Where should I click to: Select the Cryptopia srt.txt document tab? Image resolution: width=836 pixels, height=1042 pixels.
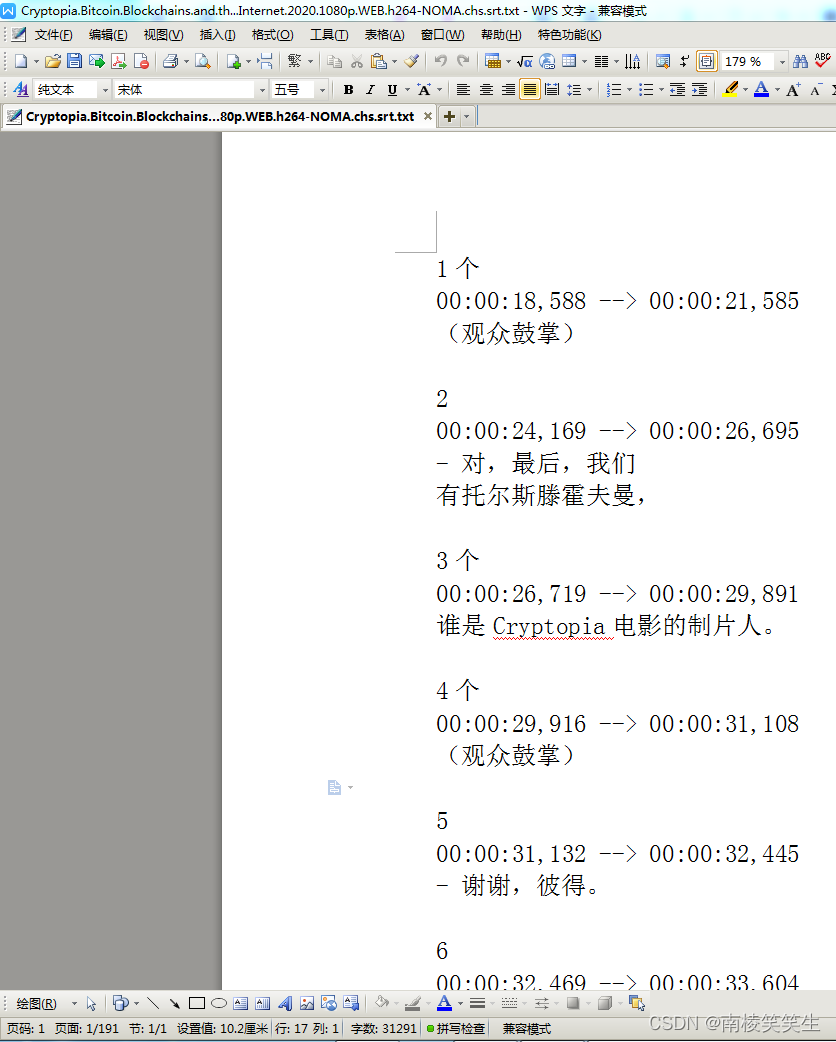[x=220, y=117]
